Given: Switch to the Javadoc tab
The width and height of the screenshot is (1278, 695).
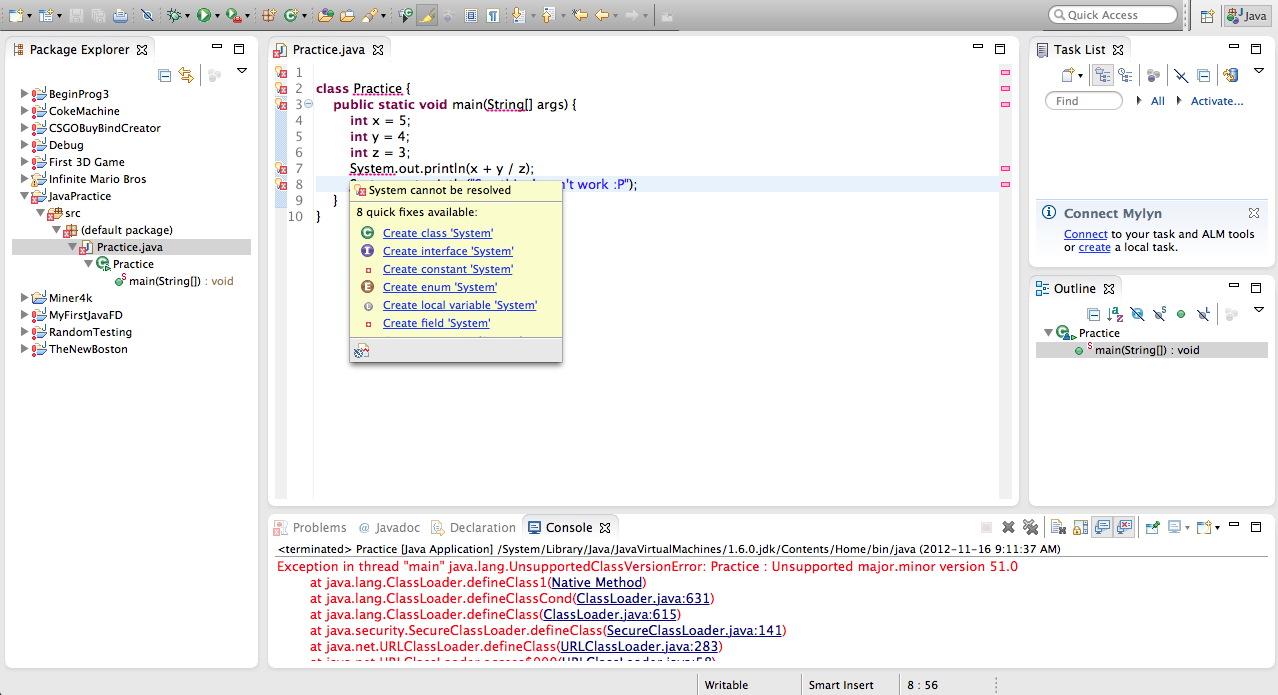Looking at the screenshot, I should (389, 527).
